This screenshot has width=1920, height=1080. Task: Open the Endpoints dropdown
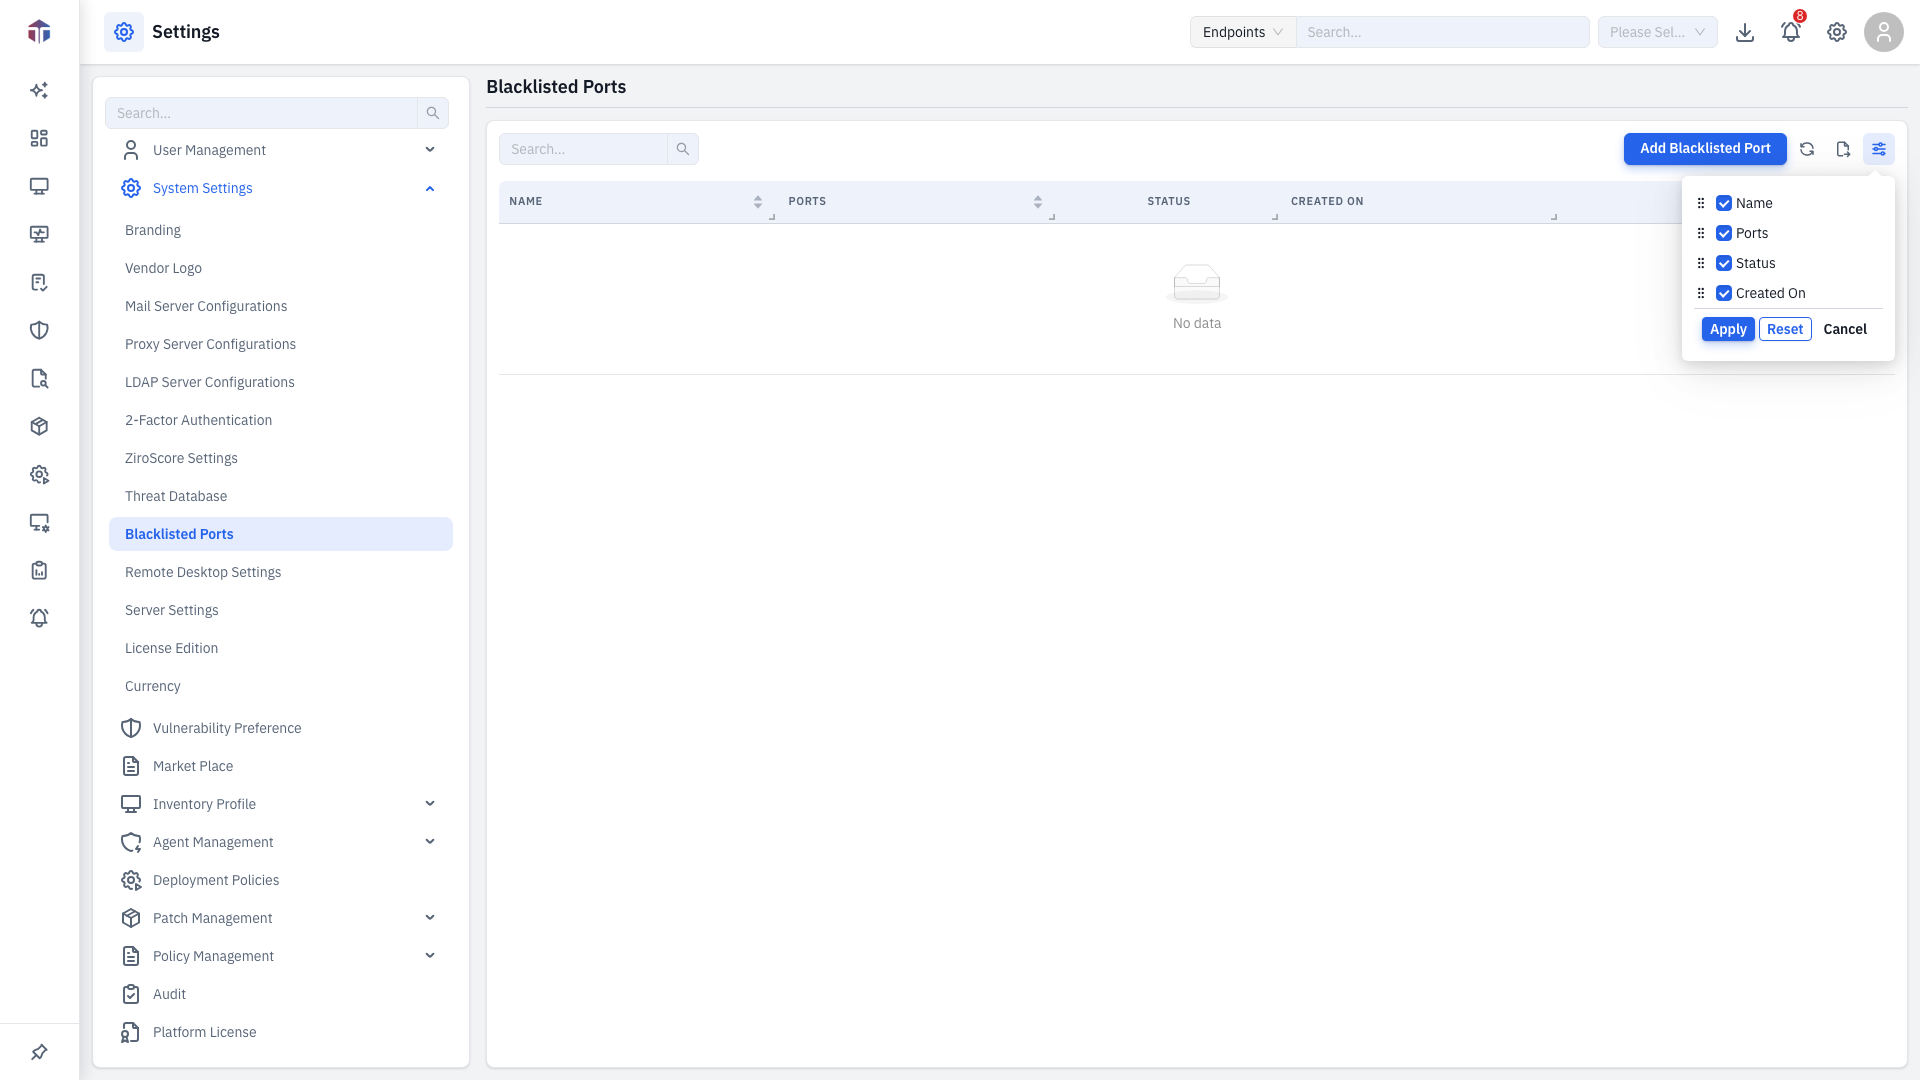click(1243, 32)
